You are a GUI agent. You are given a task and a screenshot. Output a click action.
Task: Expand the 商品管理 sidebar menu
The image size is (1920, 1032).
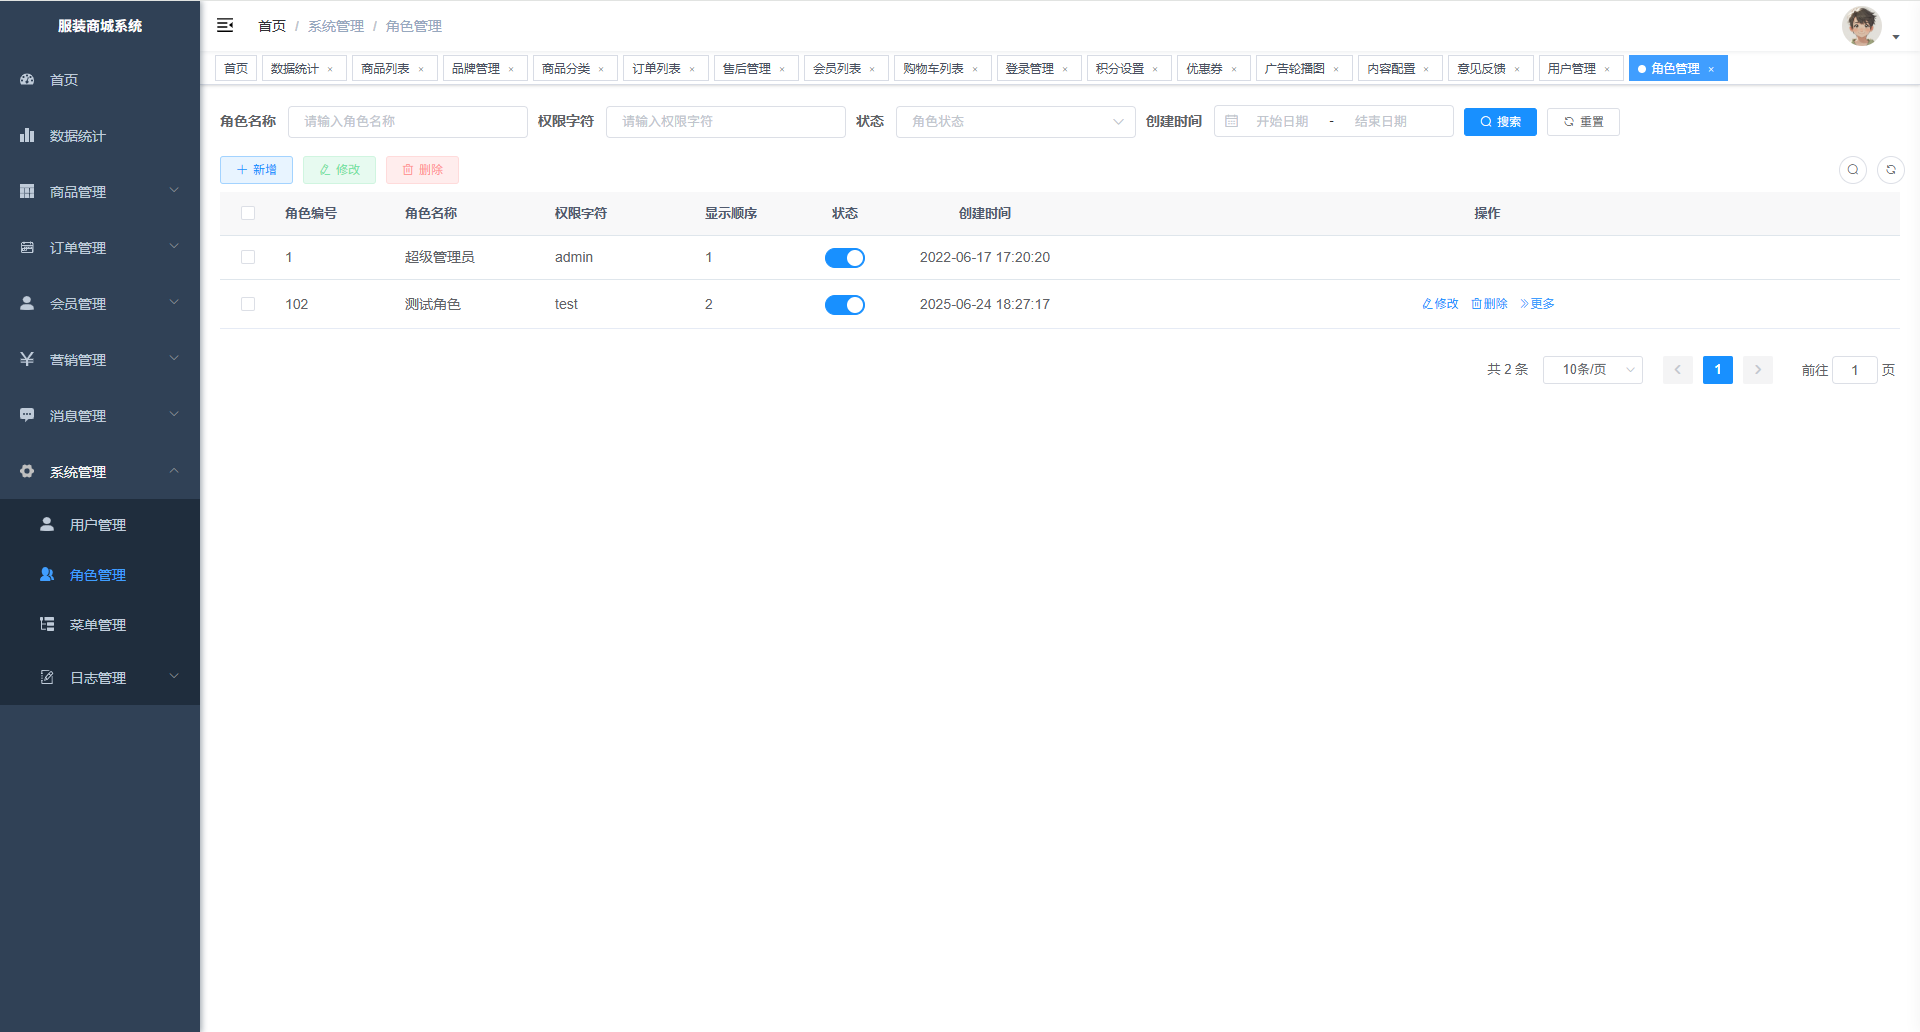tap(100, 191)
